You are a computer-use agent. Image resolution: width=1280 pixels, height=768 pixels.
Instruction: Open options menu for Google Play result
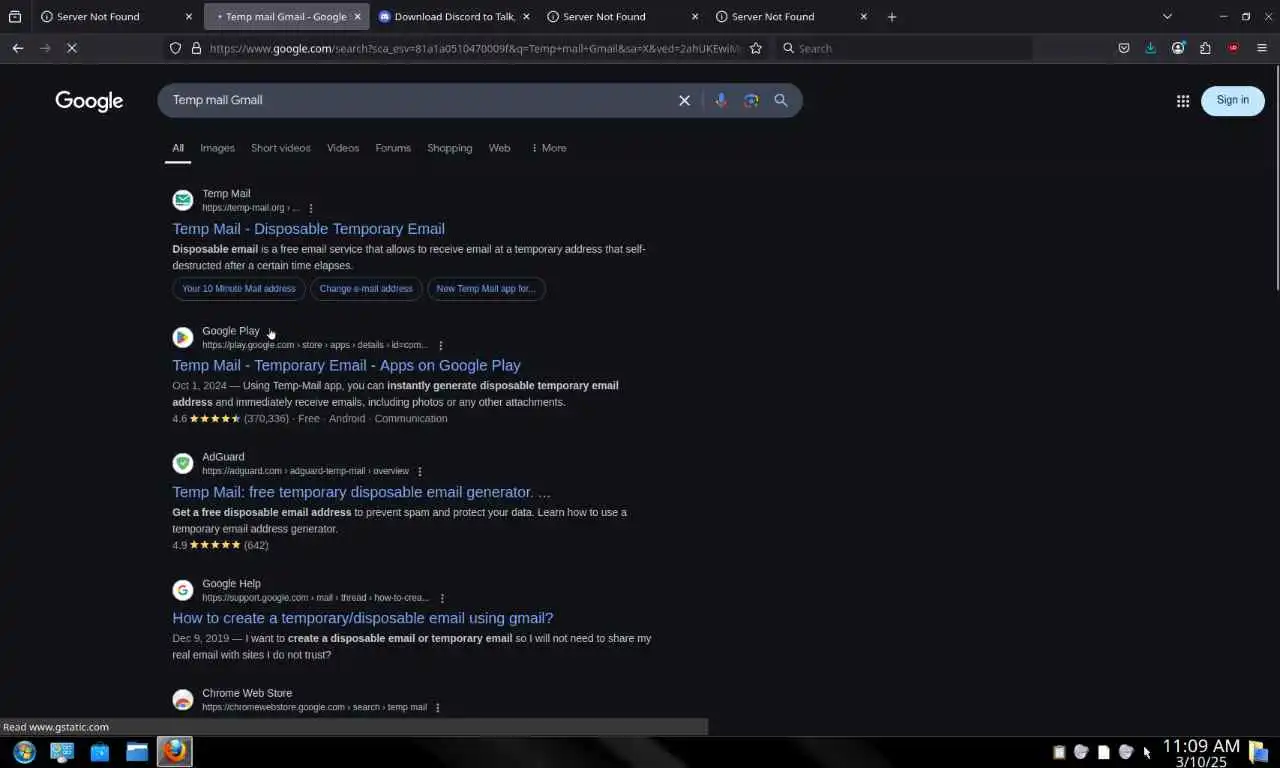click(x=440, y=345)
